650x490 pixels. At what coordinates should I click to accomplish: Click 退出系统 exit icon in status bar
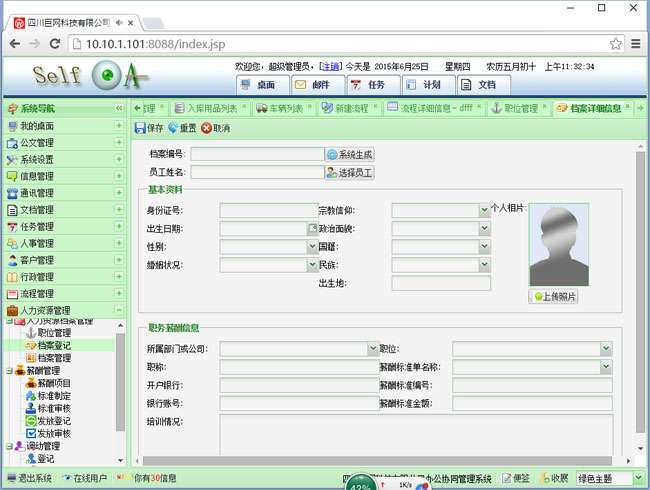[x=10, y=478]
